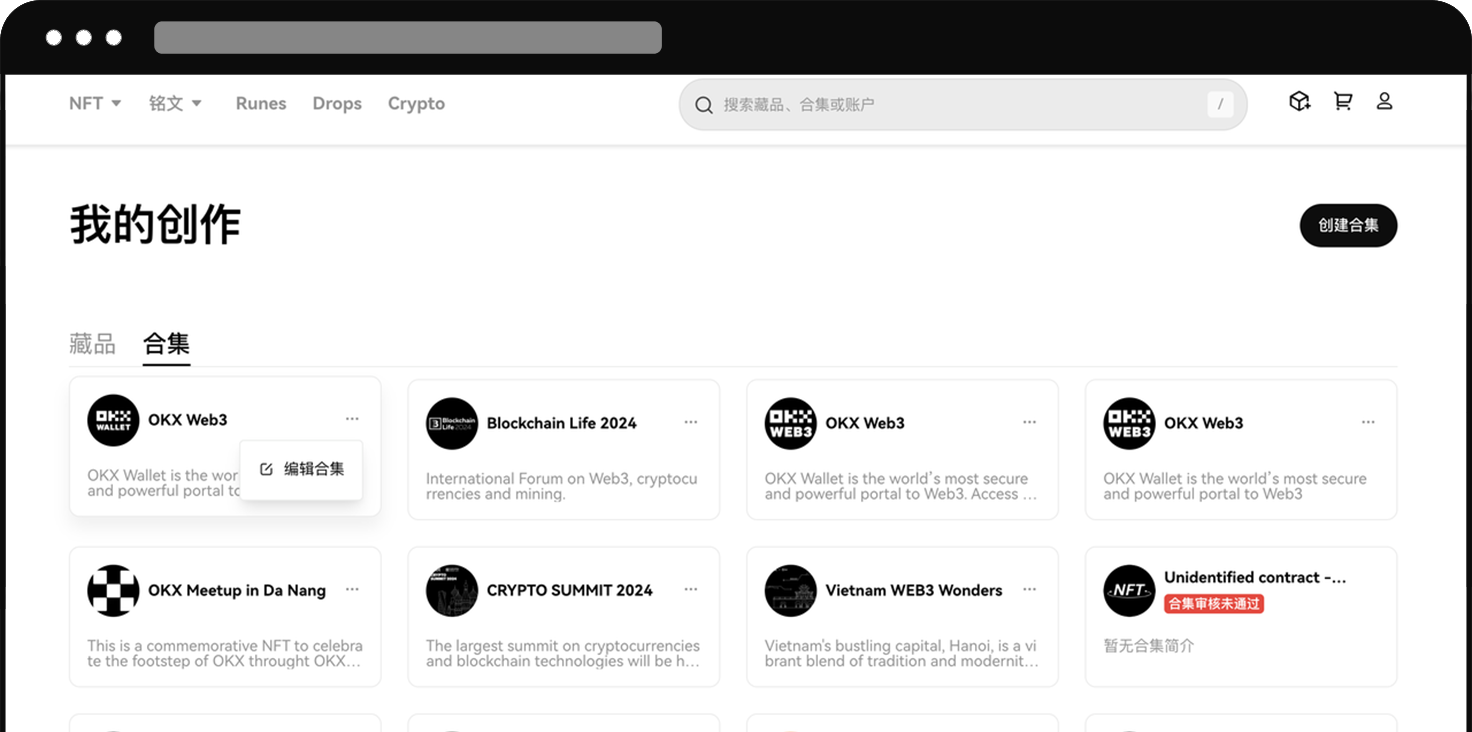Click the 'This is a commemorative NFT' description

point(225,653)
